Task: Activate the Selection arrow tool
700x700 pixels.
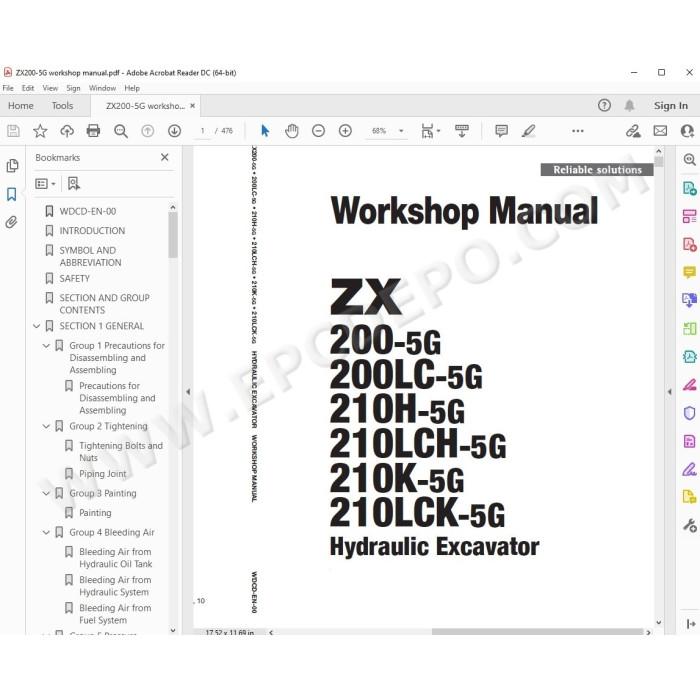Action: 265,131
